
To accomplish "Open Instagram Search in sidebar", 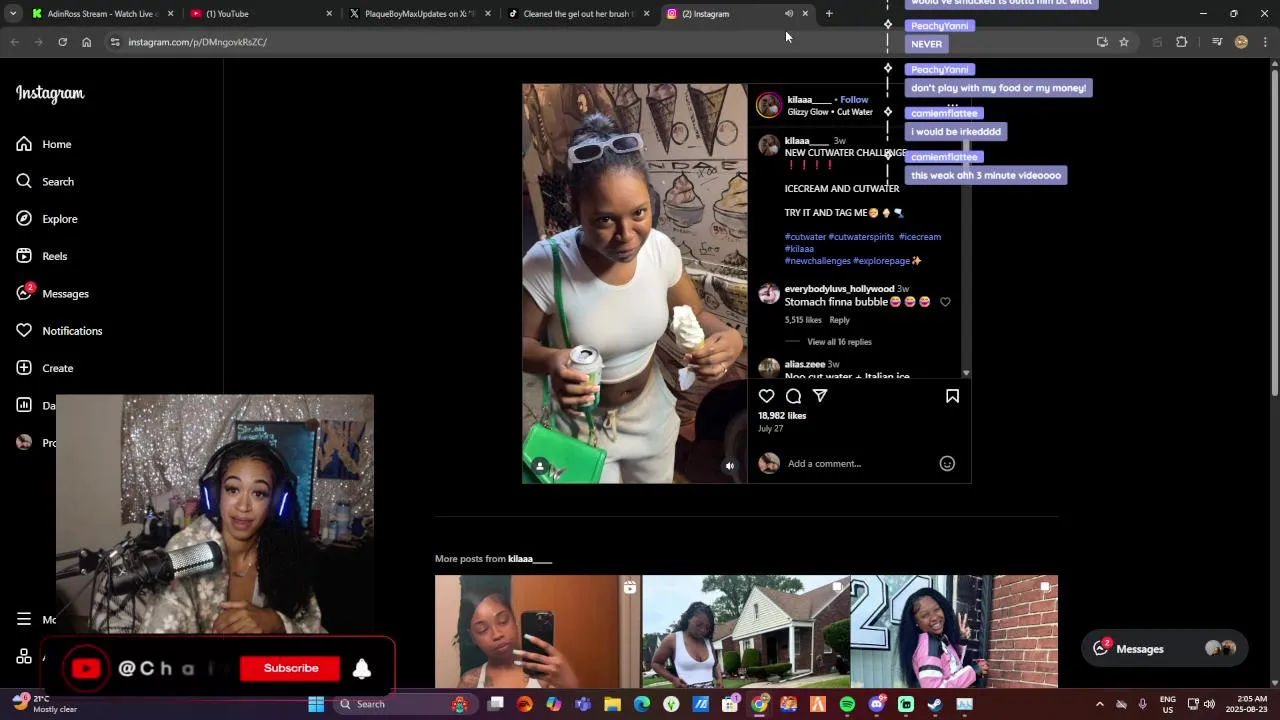I will click(x=45, y=181).
